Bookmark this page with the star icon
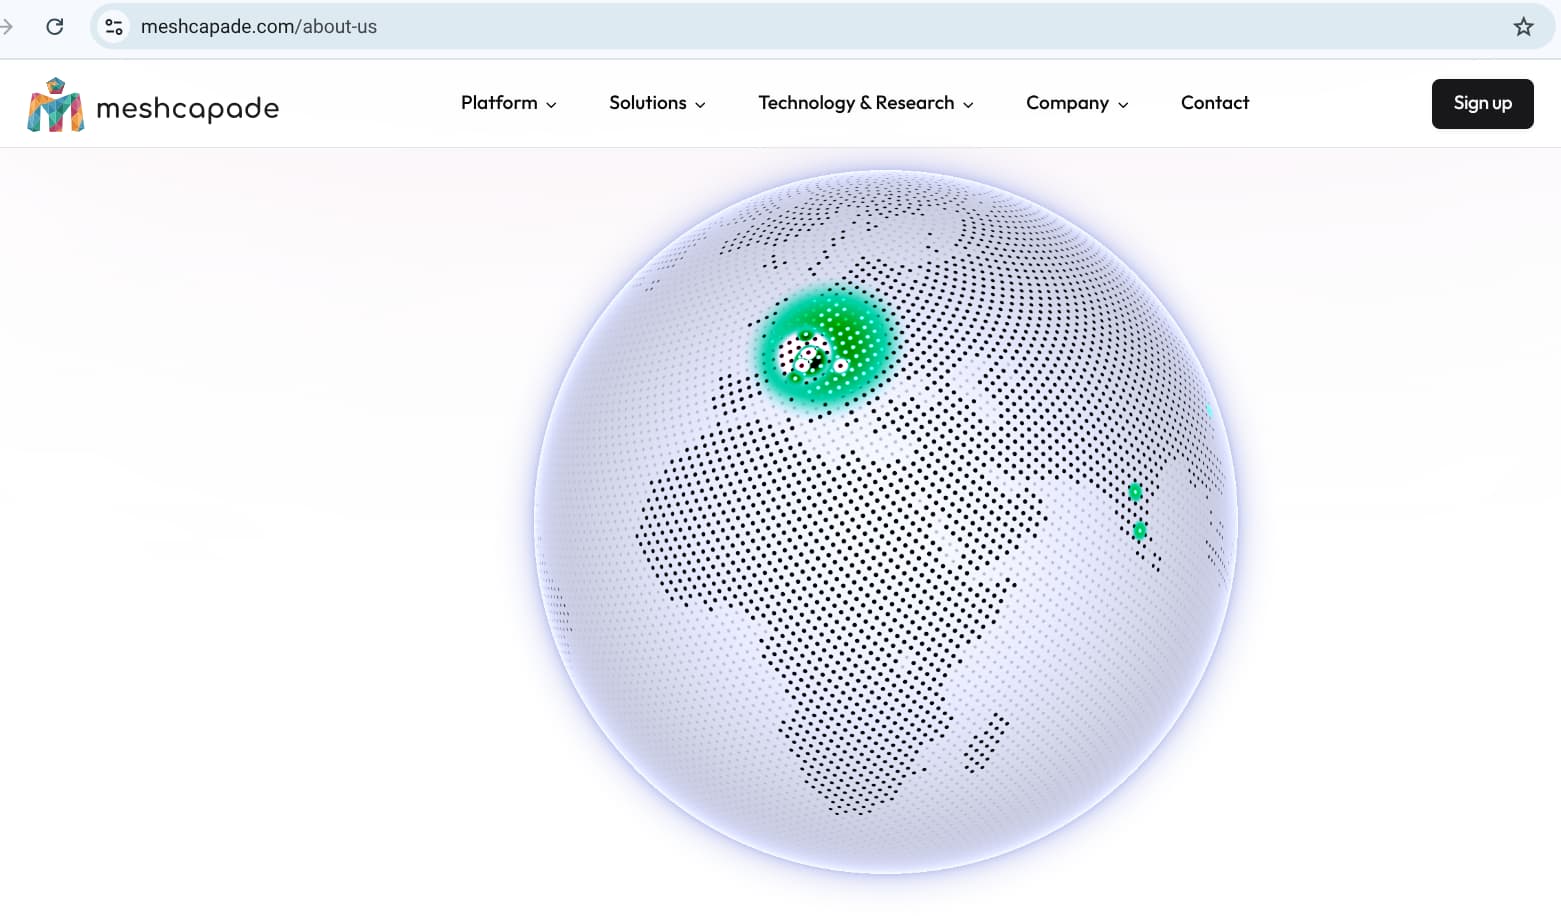The height and width of the screenshot is (916, 1561). point(1522,27)
